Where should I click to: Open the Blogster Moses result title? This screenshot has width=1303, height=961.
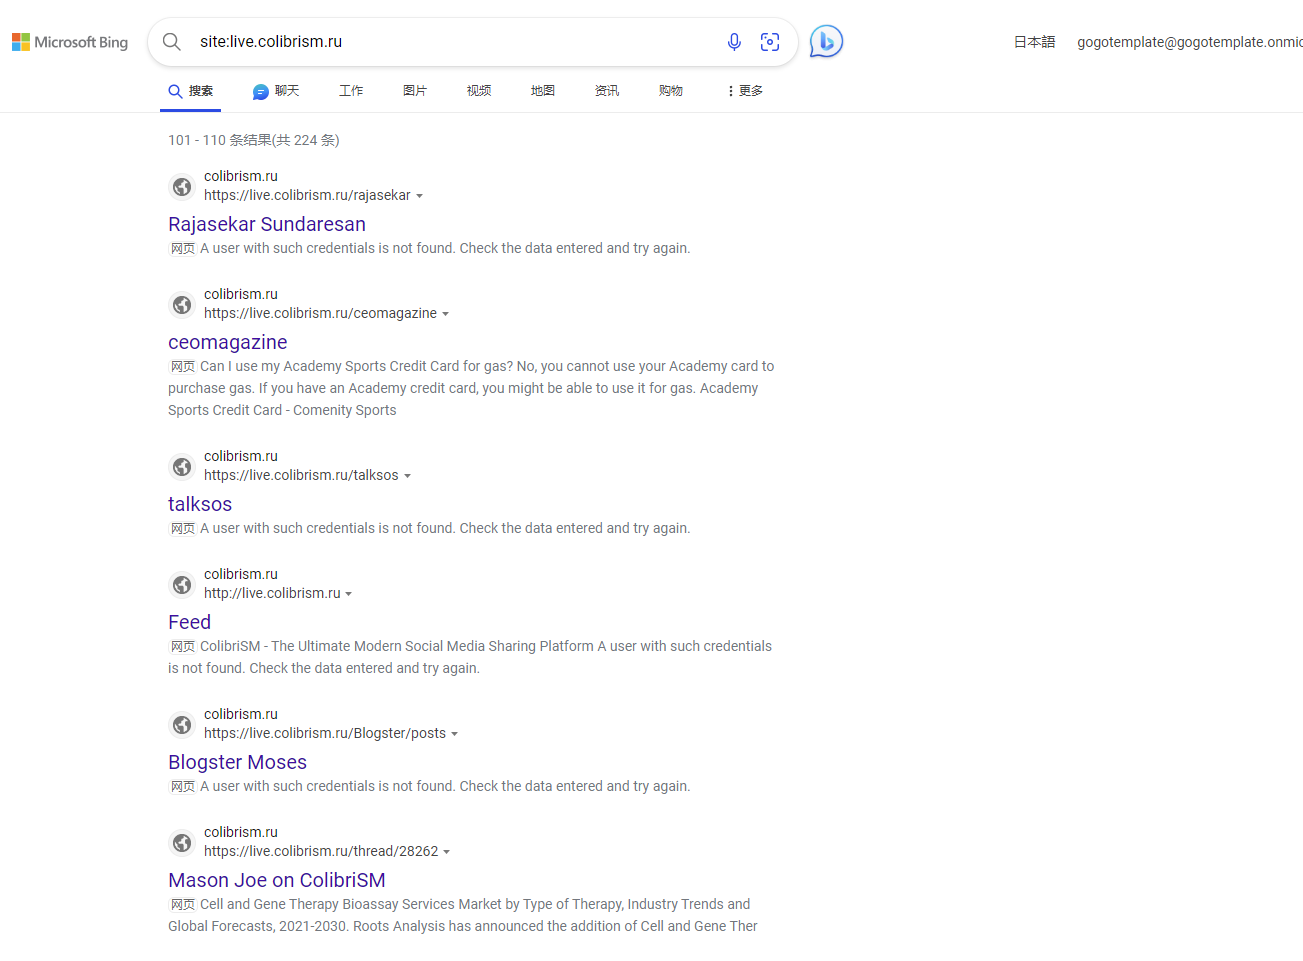coord(237,762)
